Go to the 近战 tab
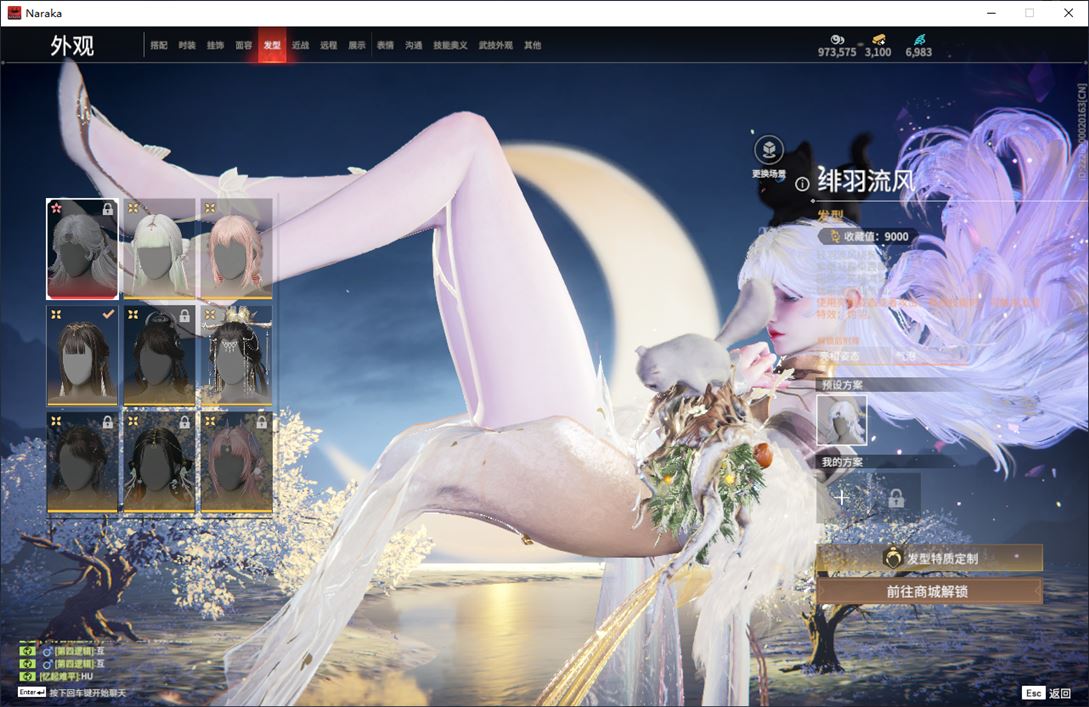The width and height of the screenshot is (1089, 707). (301, 45)
